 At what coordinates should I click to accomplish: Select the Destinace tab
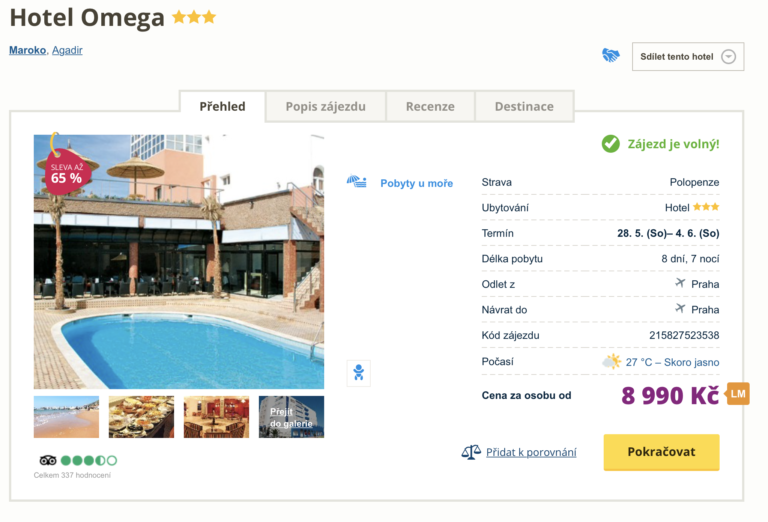coord(523,106)
